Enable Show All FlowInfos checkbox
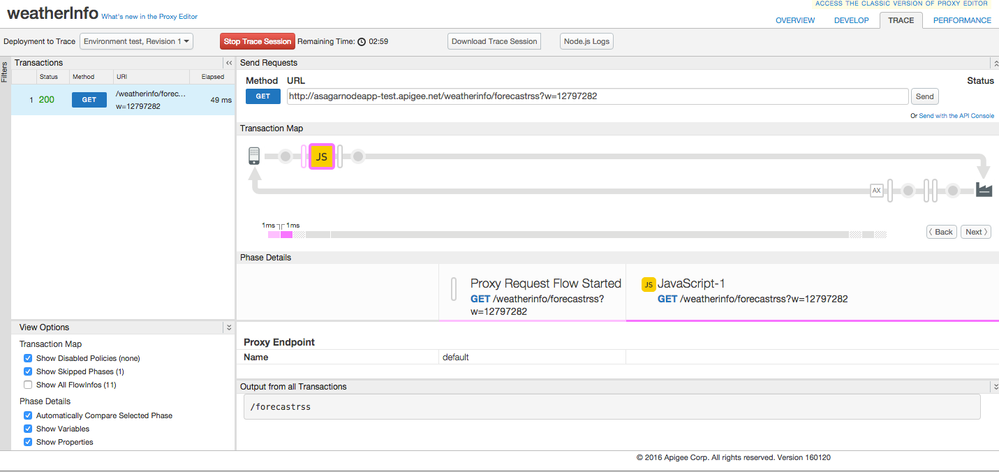Image resolution: width=999 pixels, height=472 pixels. click(x=27, y=385)
